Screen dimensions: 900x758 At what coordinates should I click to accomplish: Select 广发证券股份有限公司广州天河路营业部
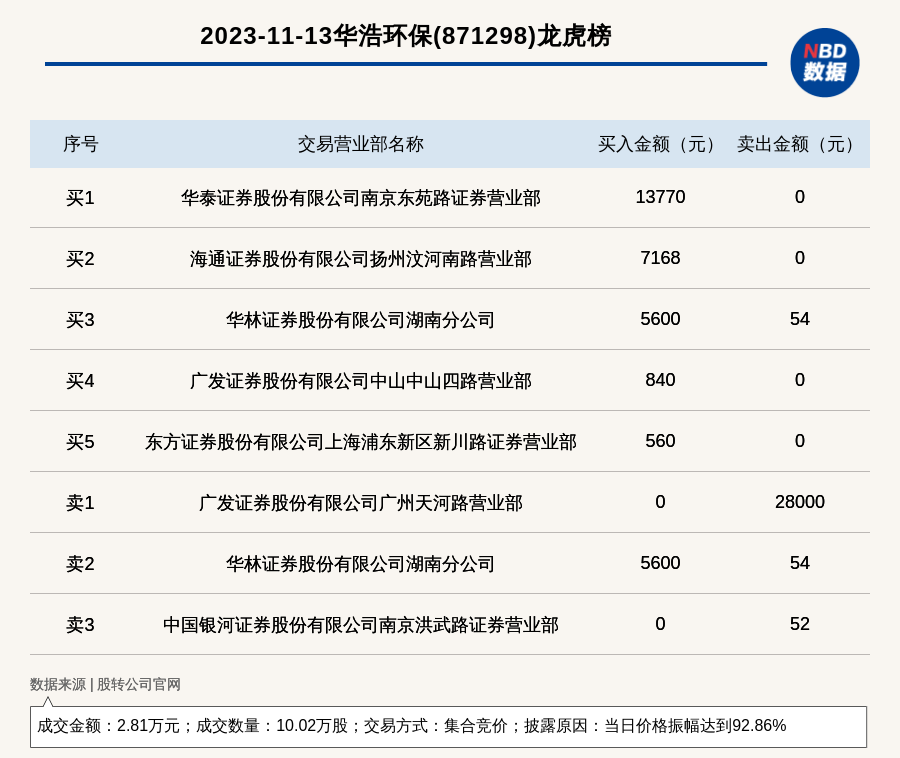click(360, 503)
